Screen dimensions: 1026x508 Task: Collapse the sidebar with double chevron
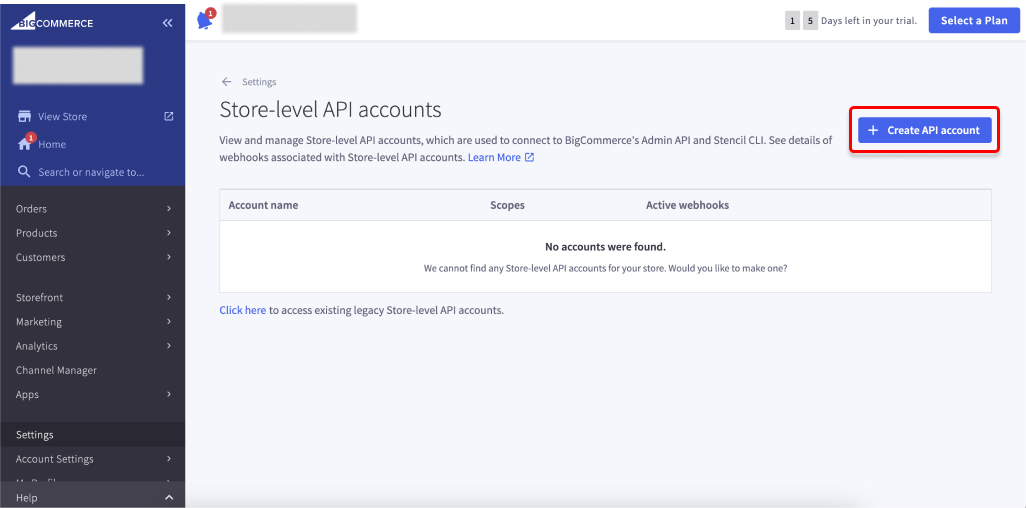168,23
